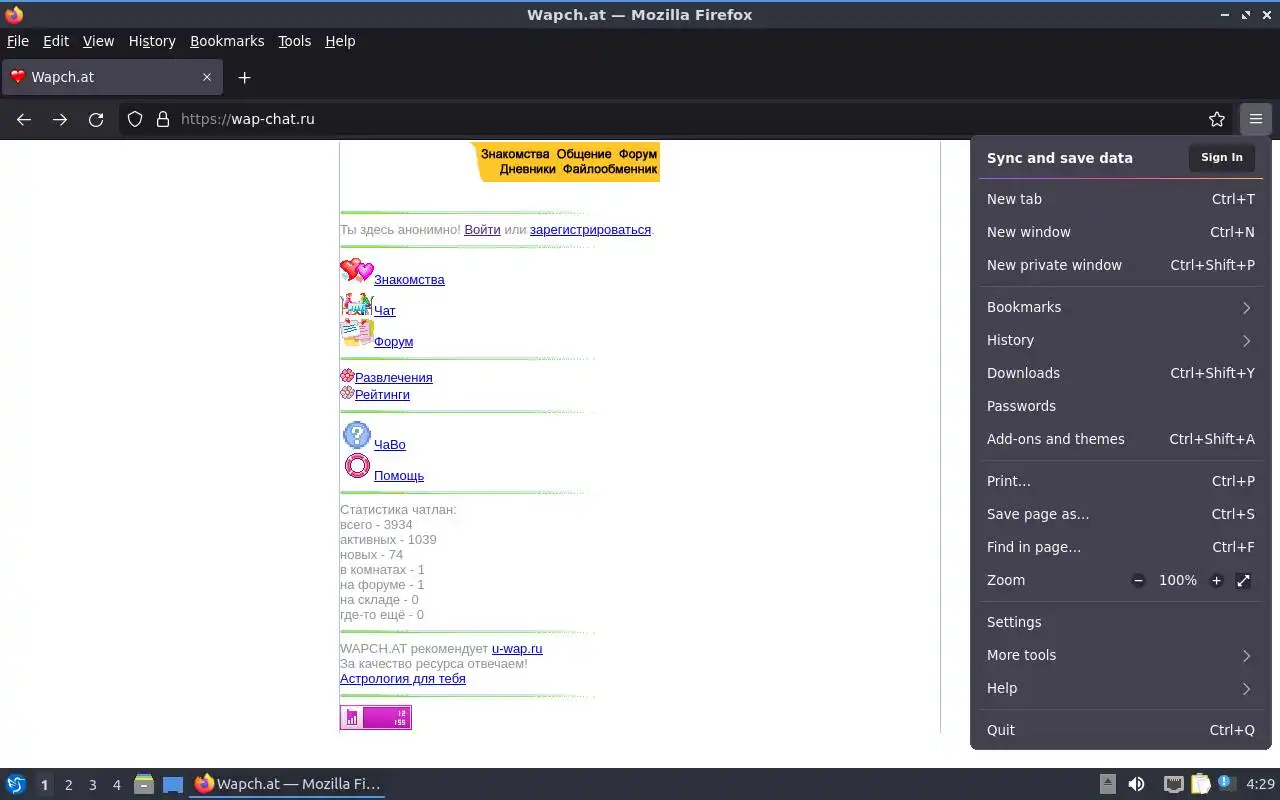
Task: Switch to workspace 2
Action: tap(68, 785)
